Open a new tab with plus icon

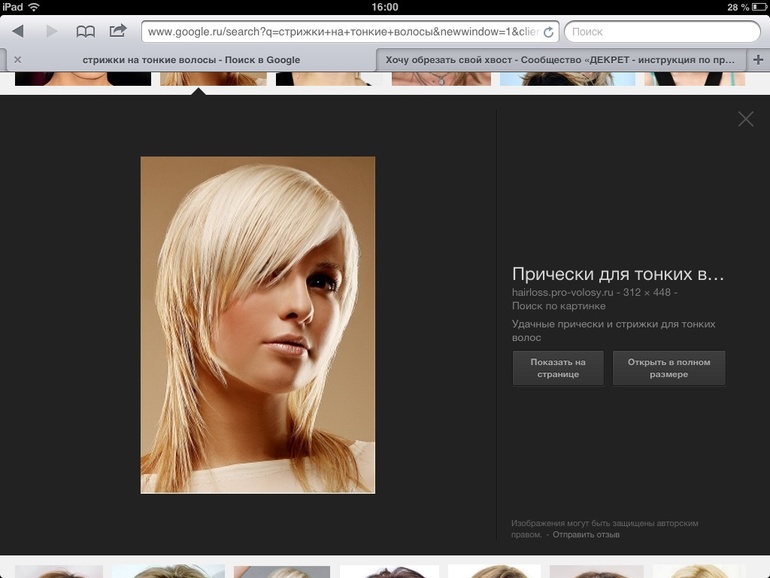757,59
